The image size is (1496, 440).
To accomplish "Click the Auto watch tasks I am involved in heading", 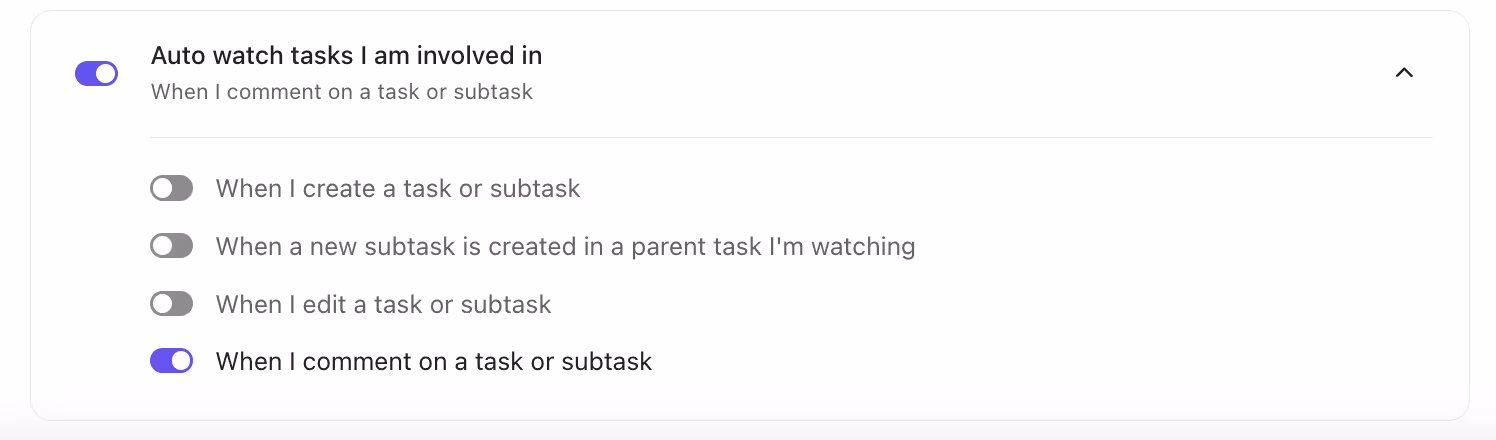I will coord(346,56).
